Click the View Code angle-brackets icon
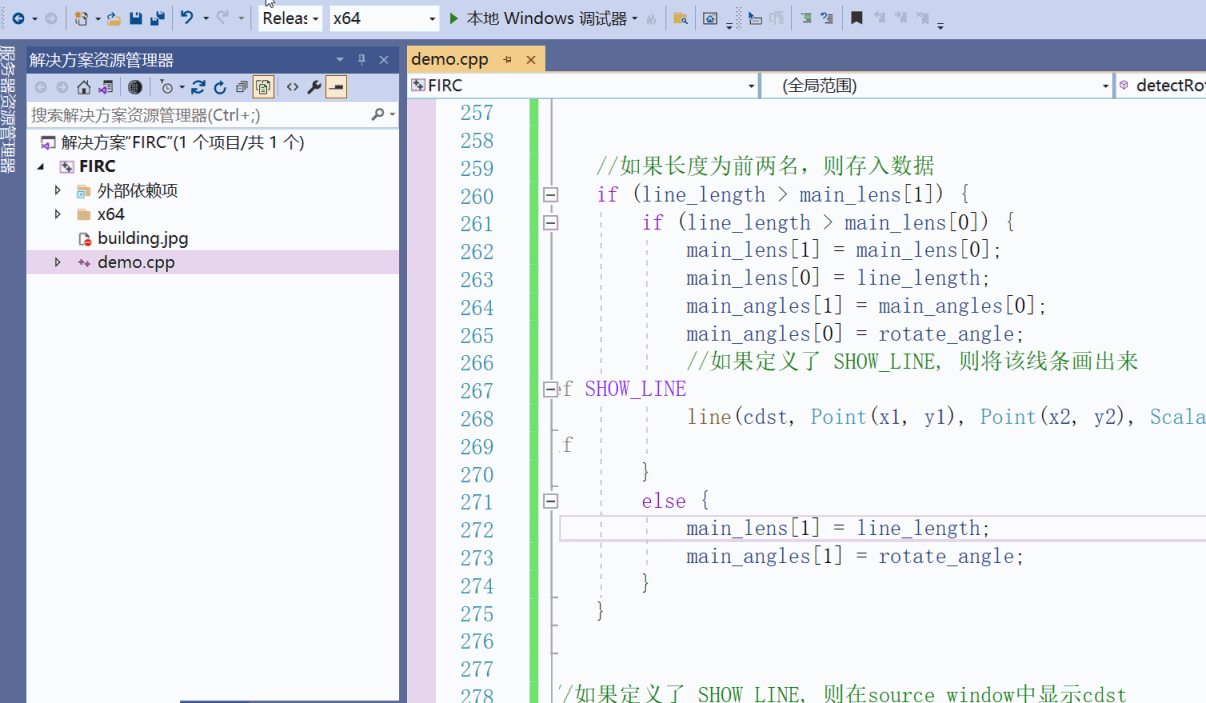Image resolution: width=1206 pixels, height=703 pixels. coord(292,87)
